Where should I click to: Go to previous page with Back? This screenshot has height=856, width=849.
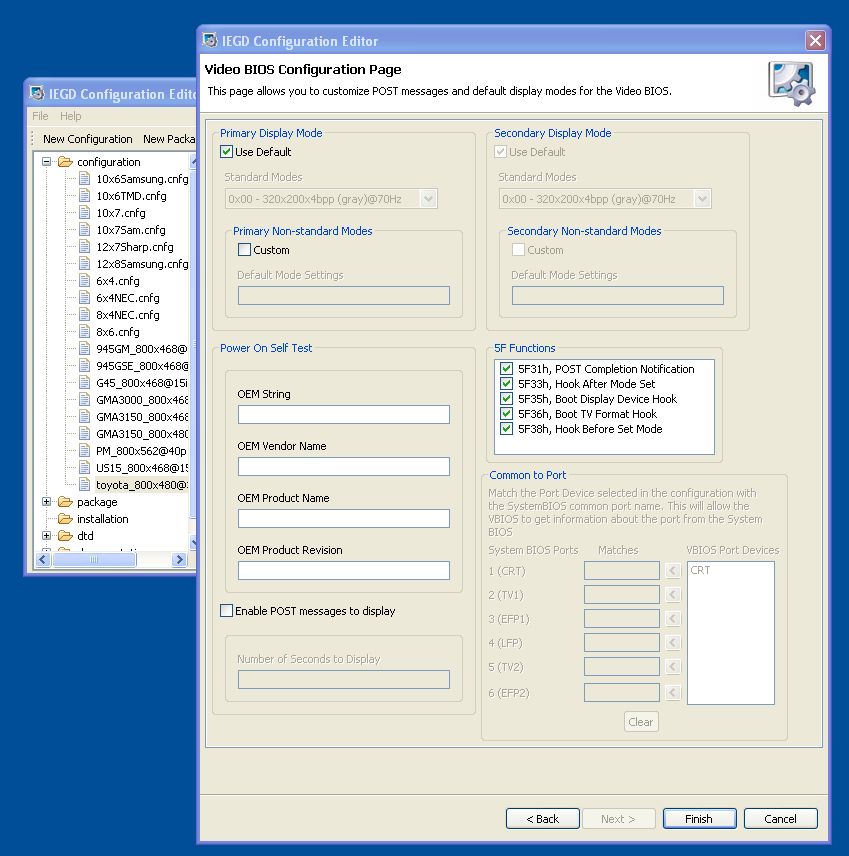[542, 819]
